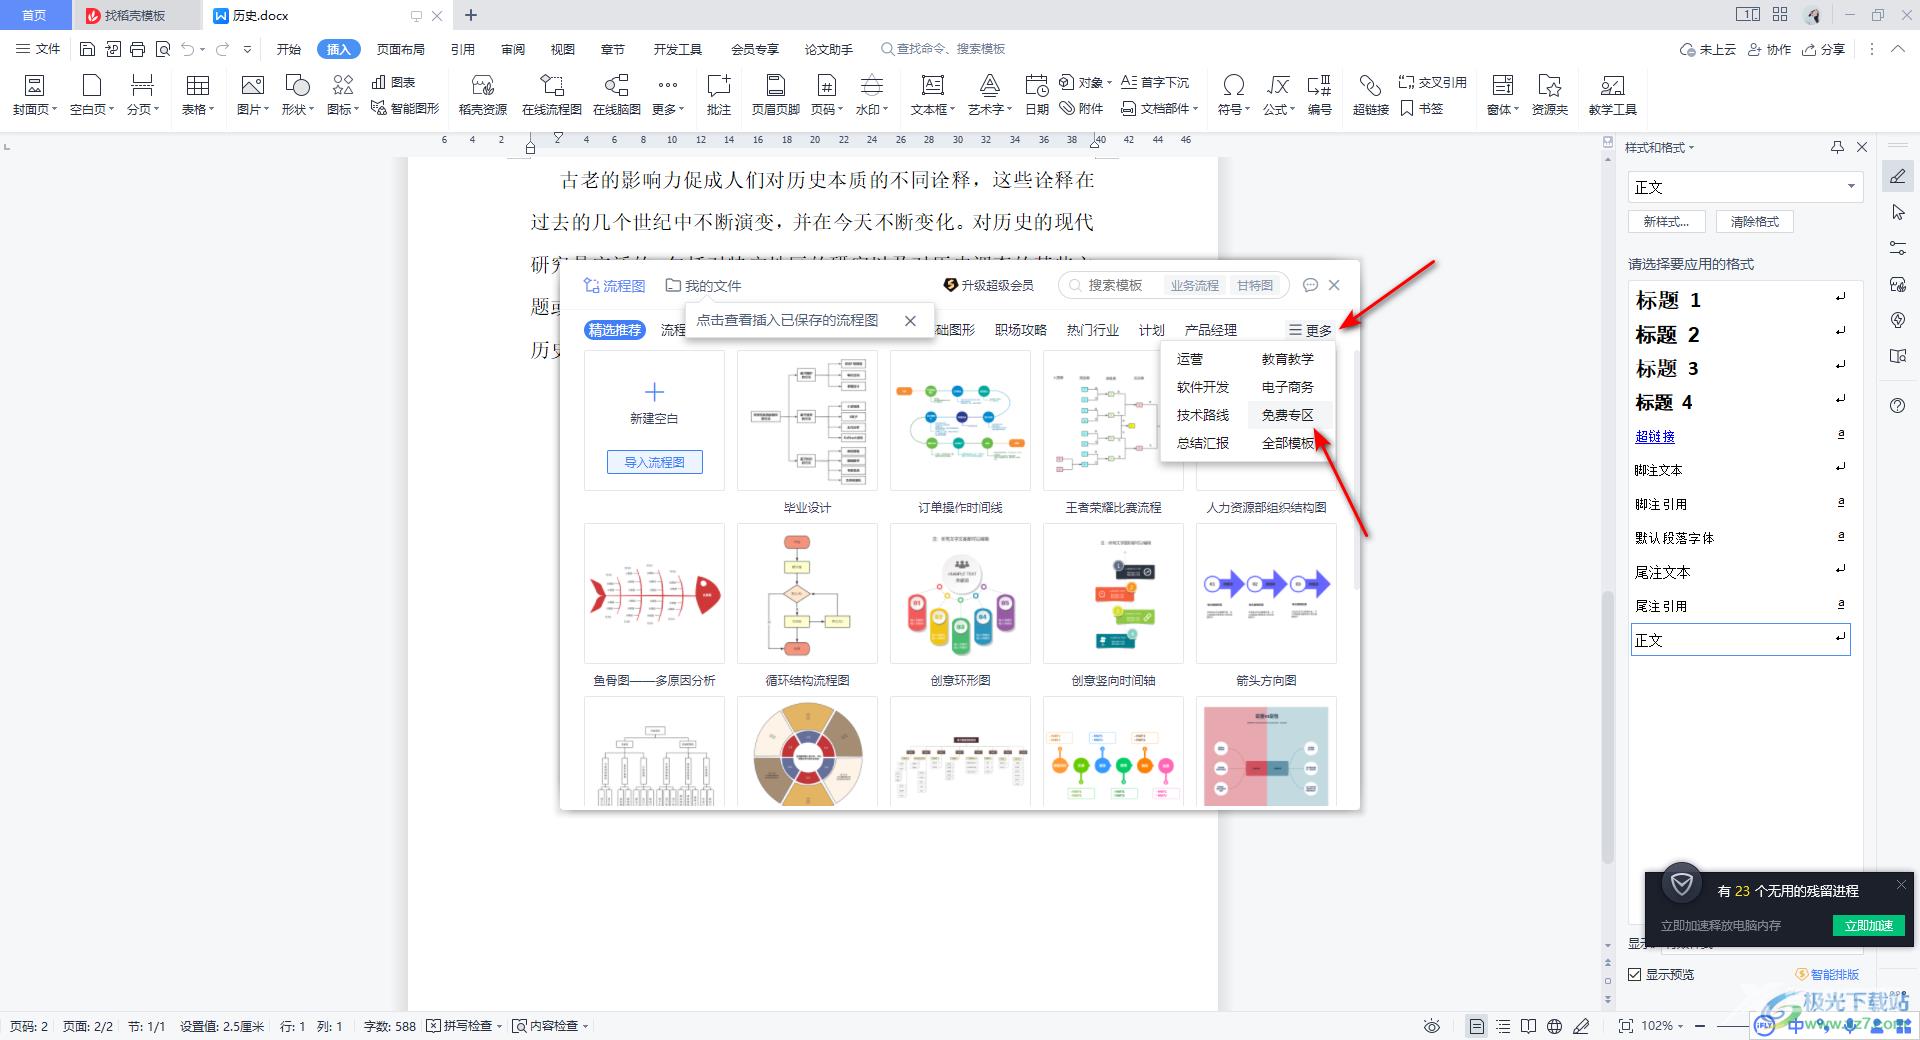This screenshot has height=1040, width=1920.
Task: Select 免费专区 in the more menu
Action: pyautogui.click(x=1287, y=415)
